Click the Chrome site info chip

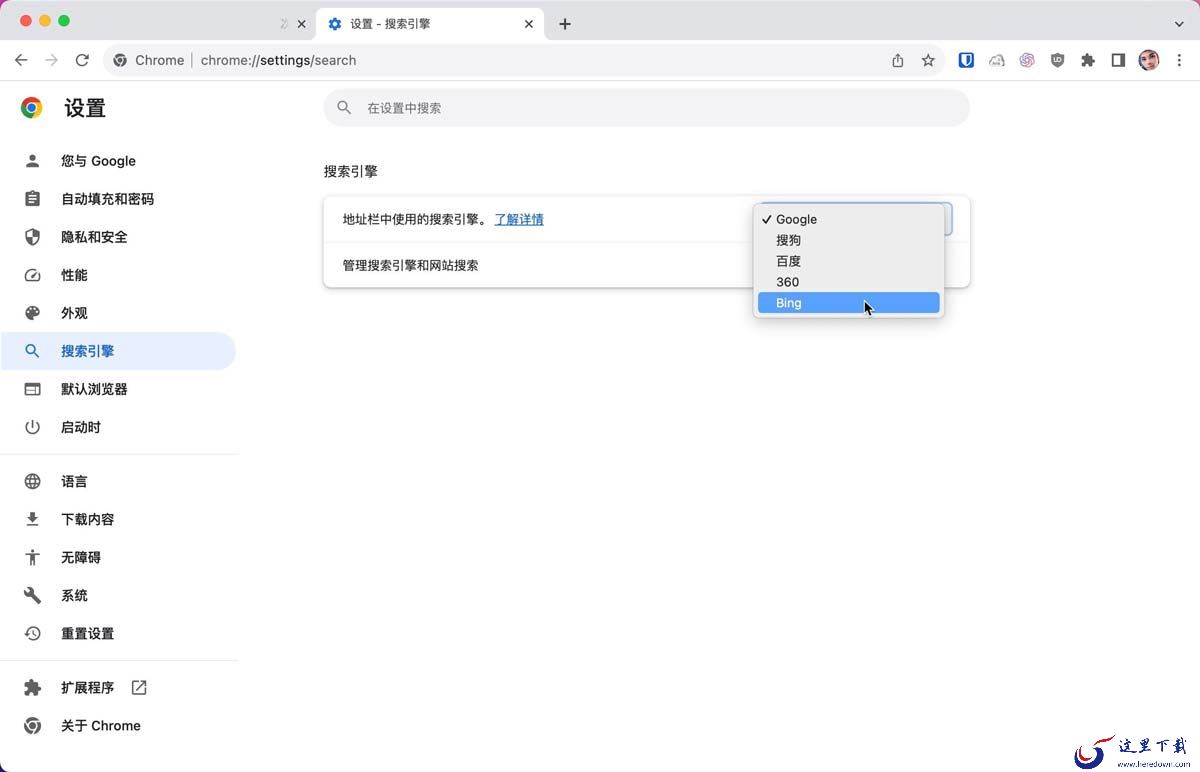click(148, 60)
